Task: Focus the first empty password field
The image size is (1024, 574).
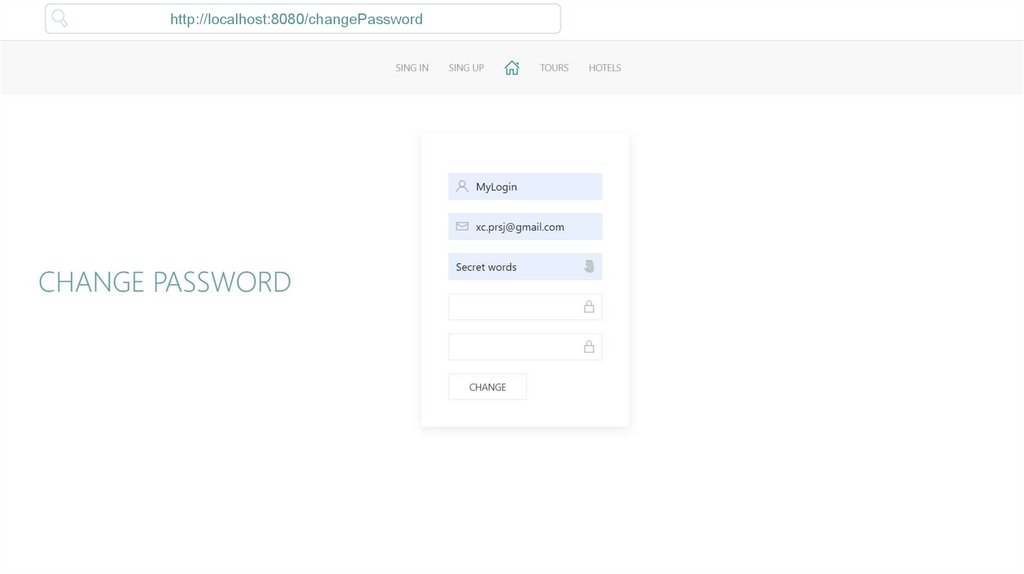Action: [515, 307]
